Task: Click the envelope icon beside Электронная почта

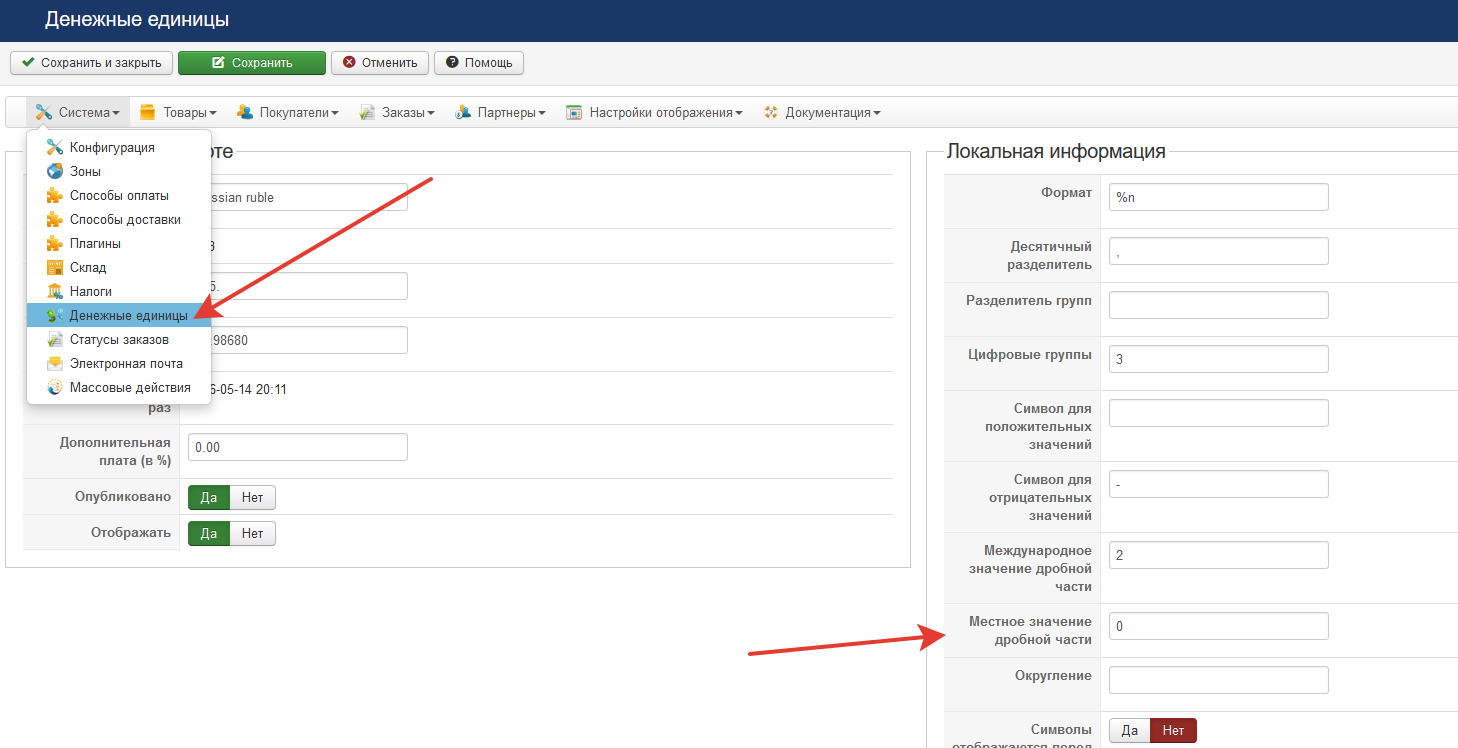Action: click(55, 363)
